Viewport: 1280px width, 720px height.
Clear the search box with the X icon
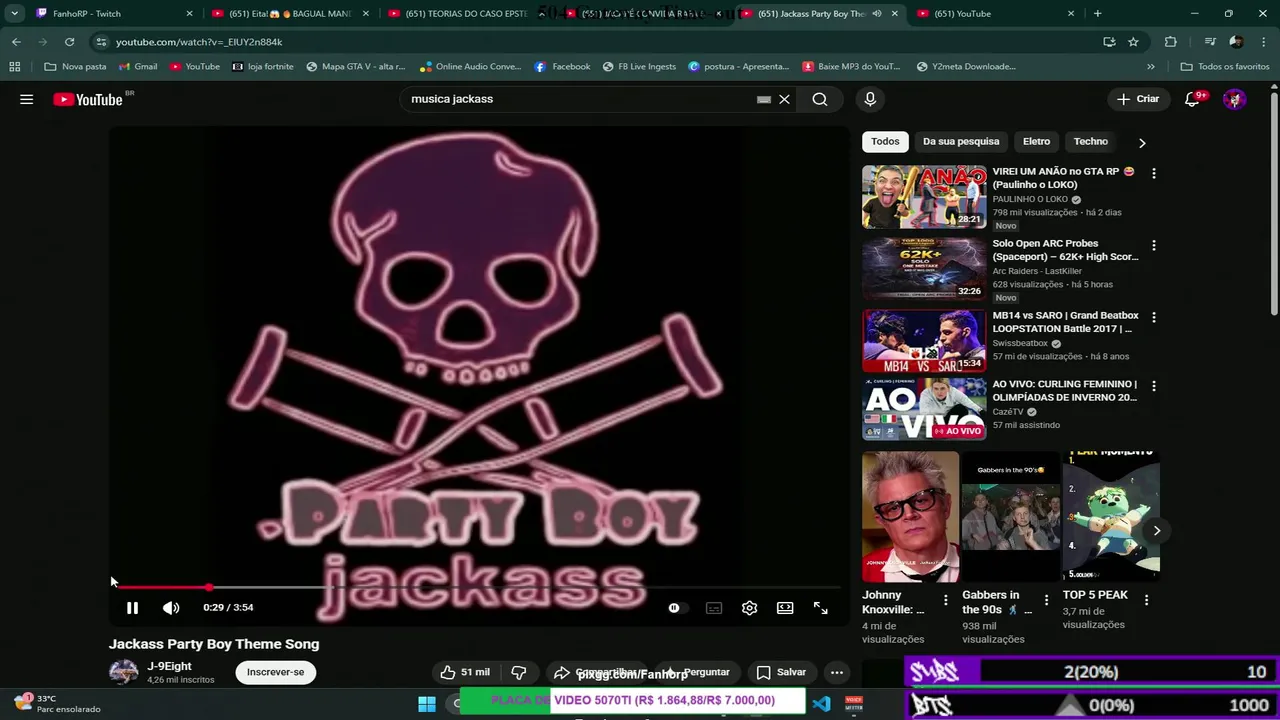[x=784, y=99]
